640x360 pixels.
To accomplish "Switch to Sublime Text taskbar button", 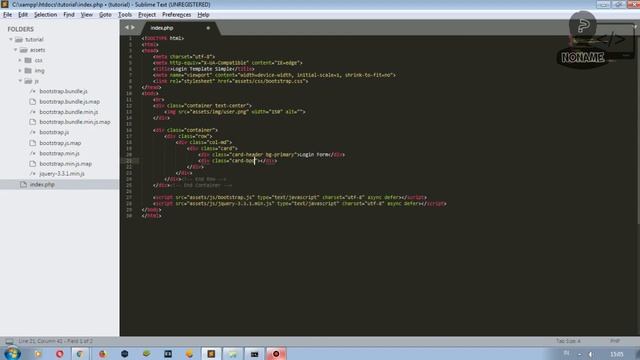I will pos(211,354).
